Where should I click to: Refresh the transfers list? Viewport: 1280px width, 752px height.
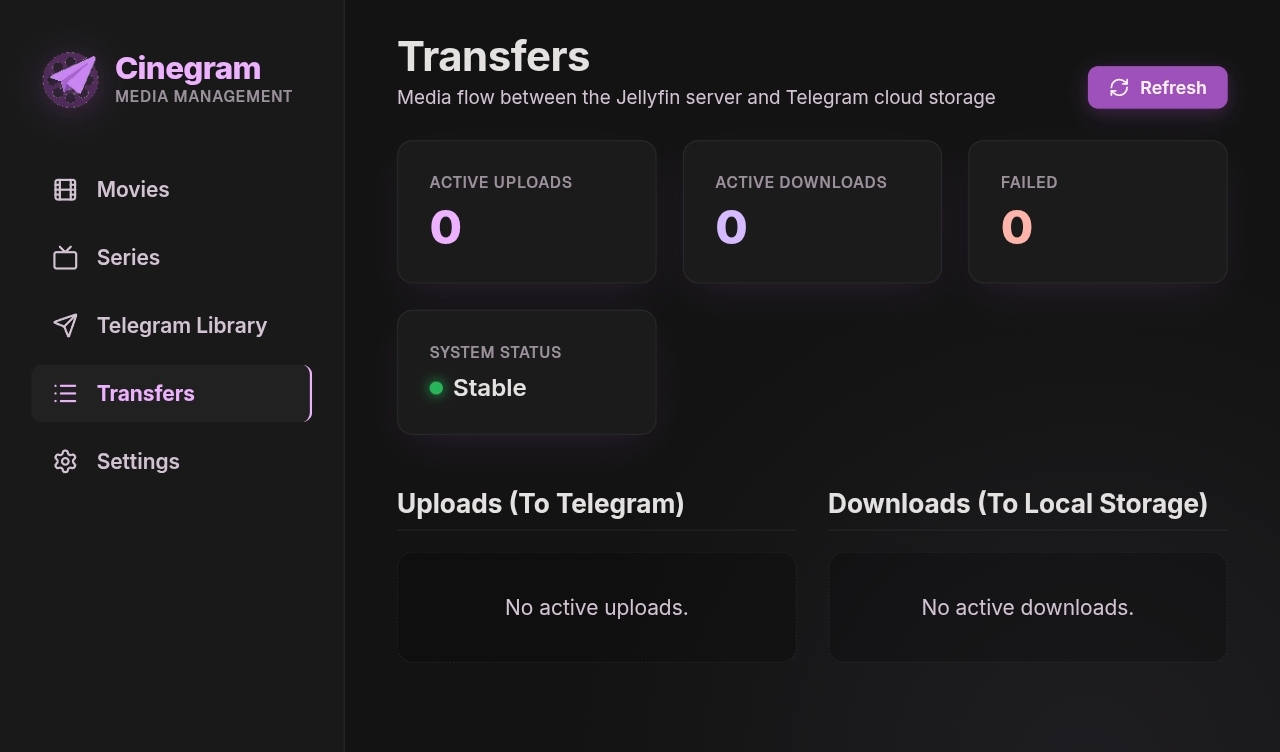coord(1157,88)
